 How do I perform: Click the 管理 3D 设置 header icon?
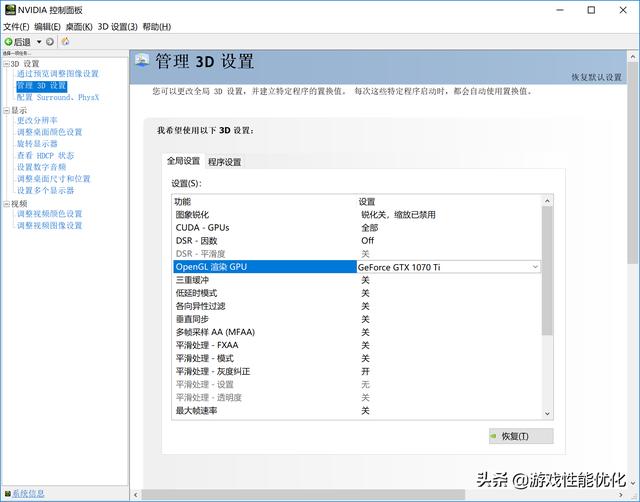coord(142,60)
